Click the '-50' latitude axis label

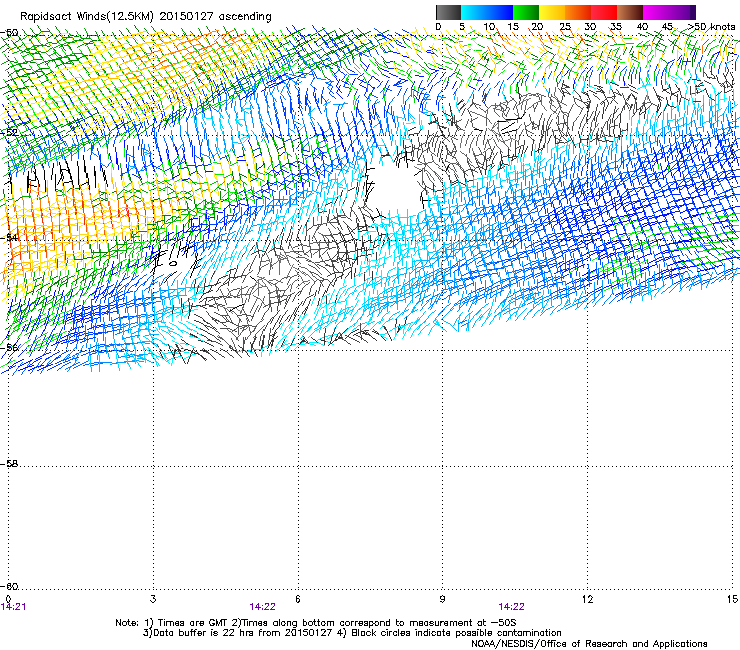click(9, 33)
